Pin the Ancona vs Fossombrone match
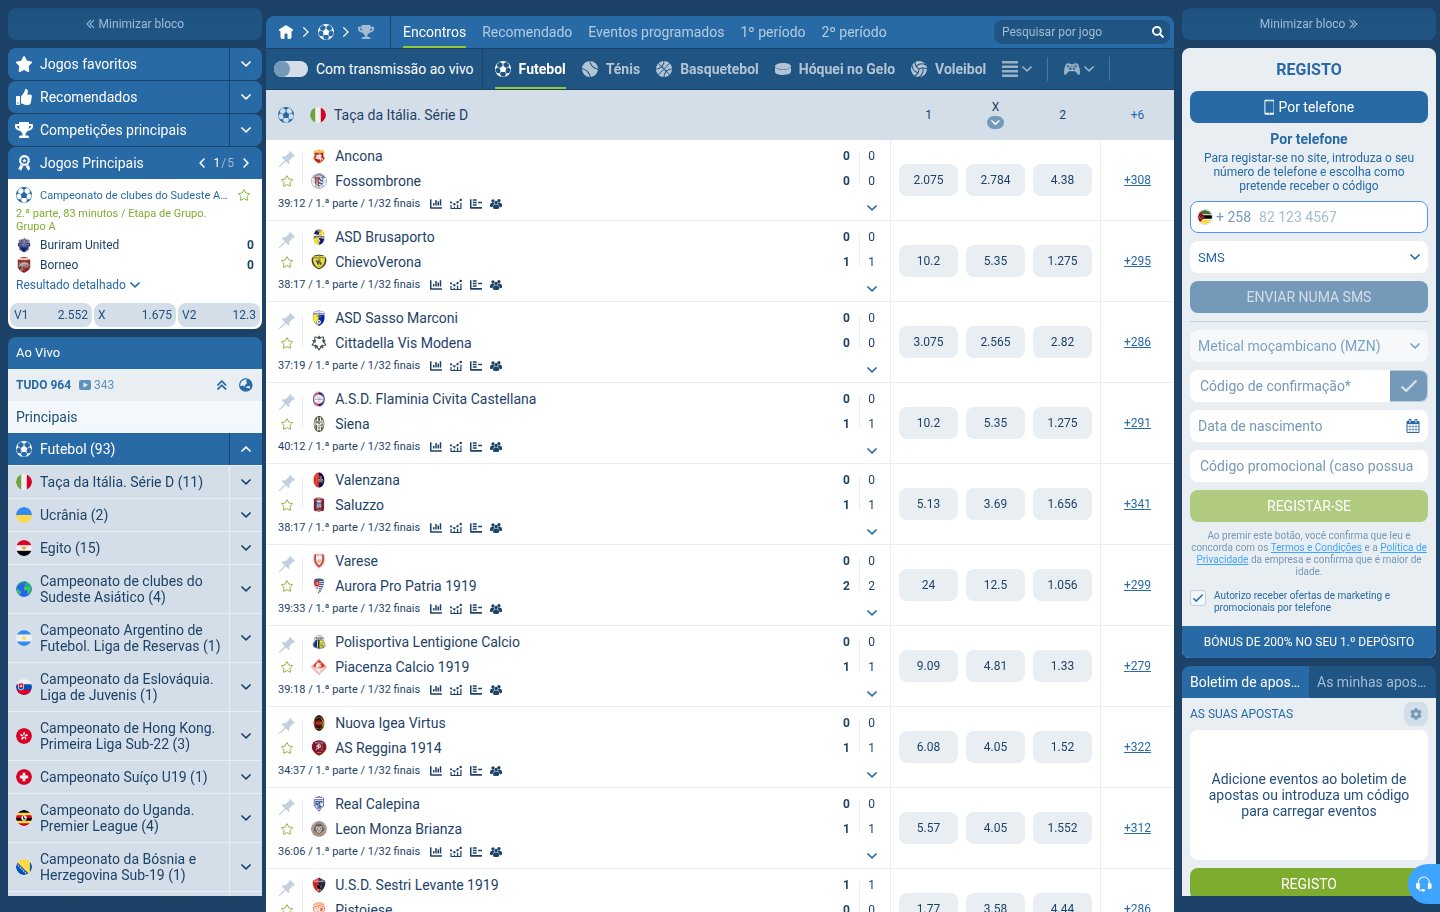1440x912 pixels. coord(287,158)
